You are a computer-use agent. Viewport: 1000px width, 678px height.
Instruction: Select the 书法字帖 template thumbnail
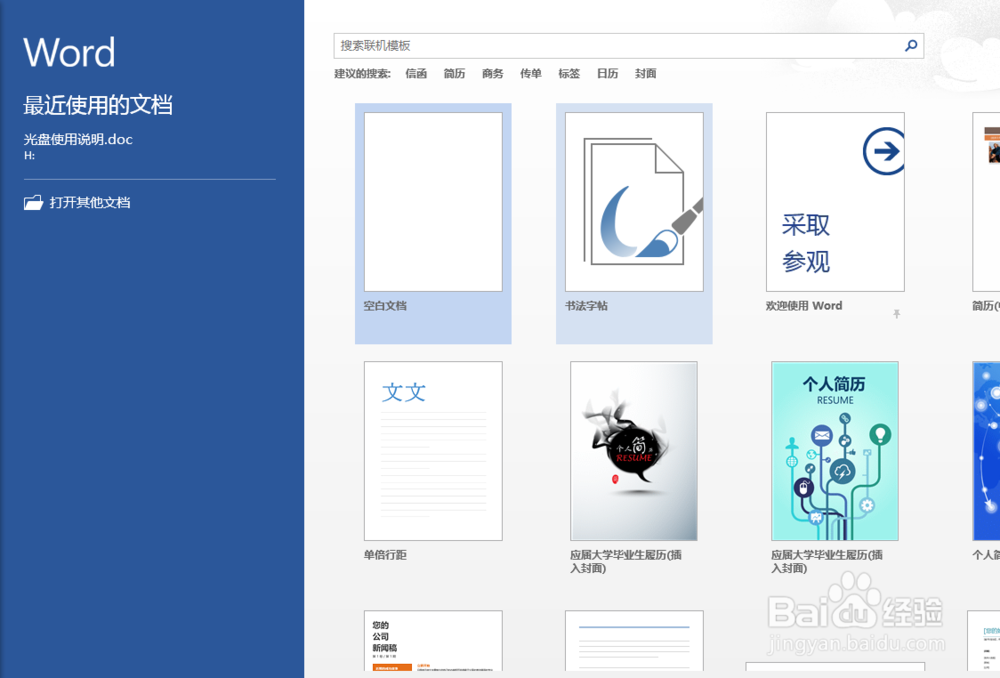pyautogui.click(x=634, y=202)
